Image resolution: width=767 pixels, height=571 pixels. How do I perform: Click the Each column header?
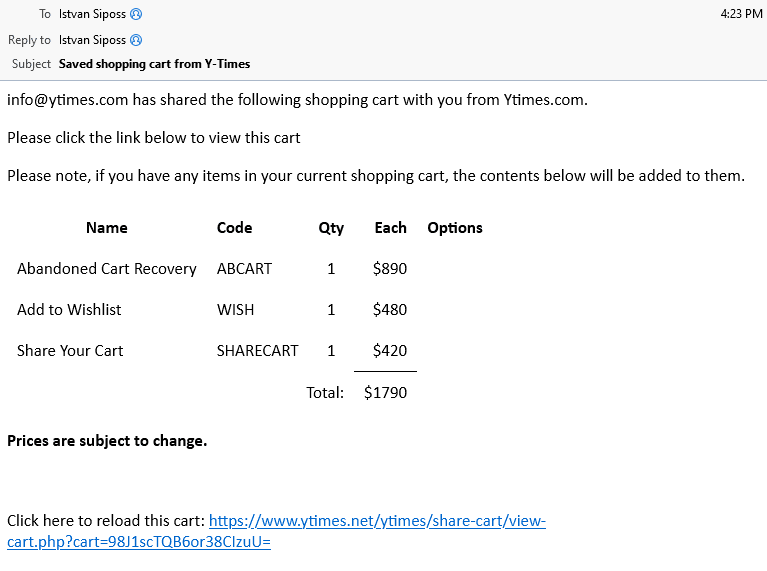(x=390, y=228)
